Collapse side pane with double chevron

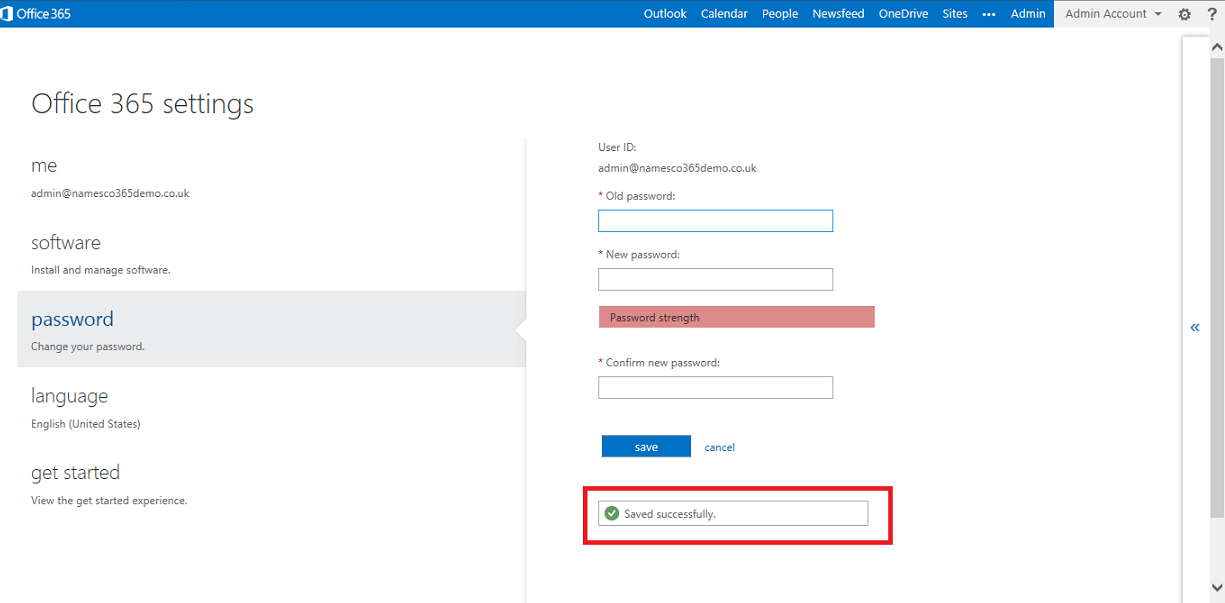1195,327
